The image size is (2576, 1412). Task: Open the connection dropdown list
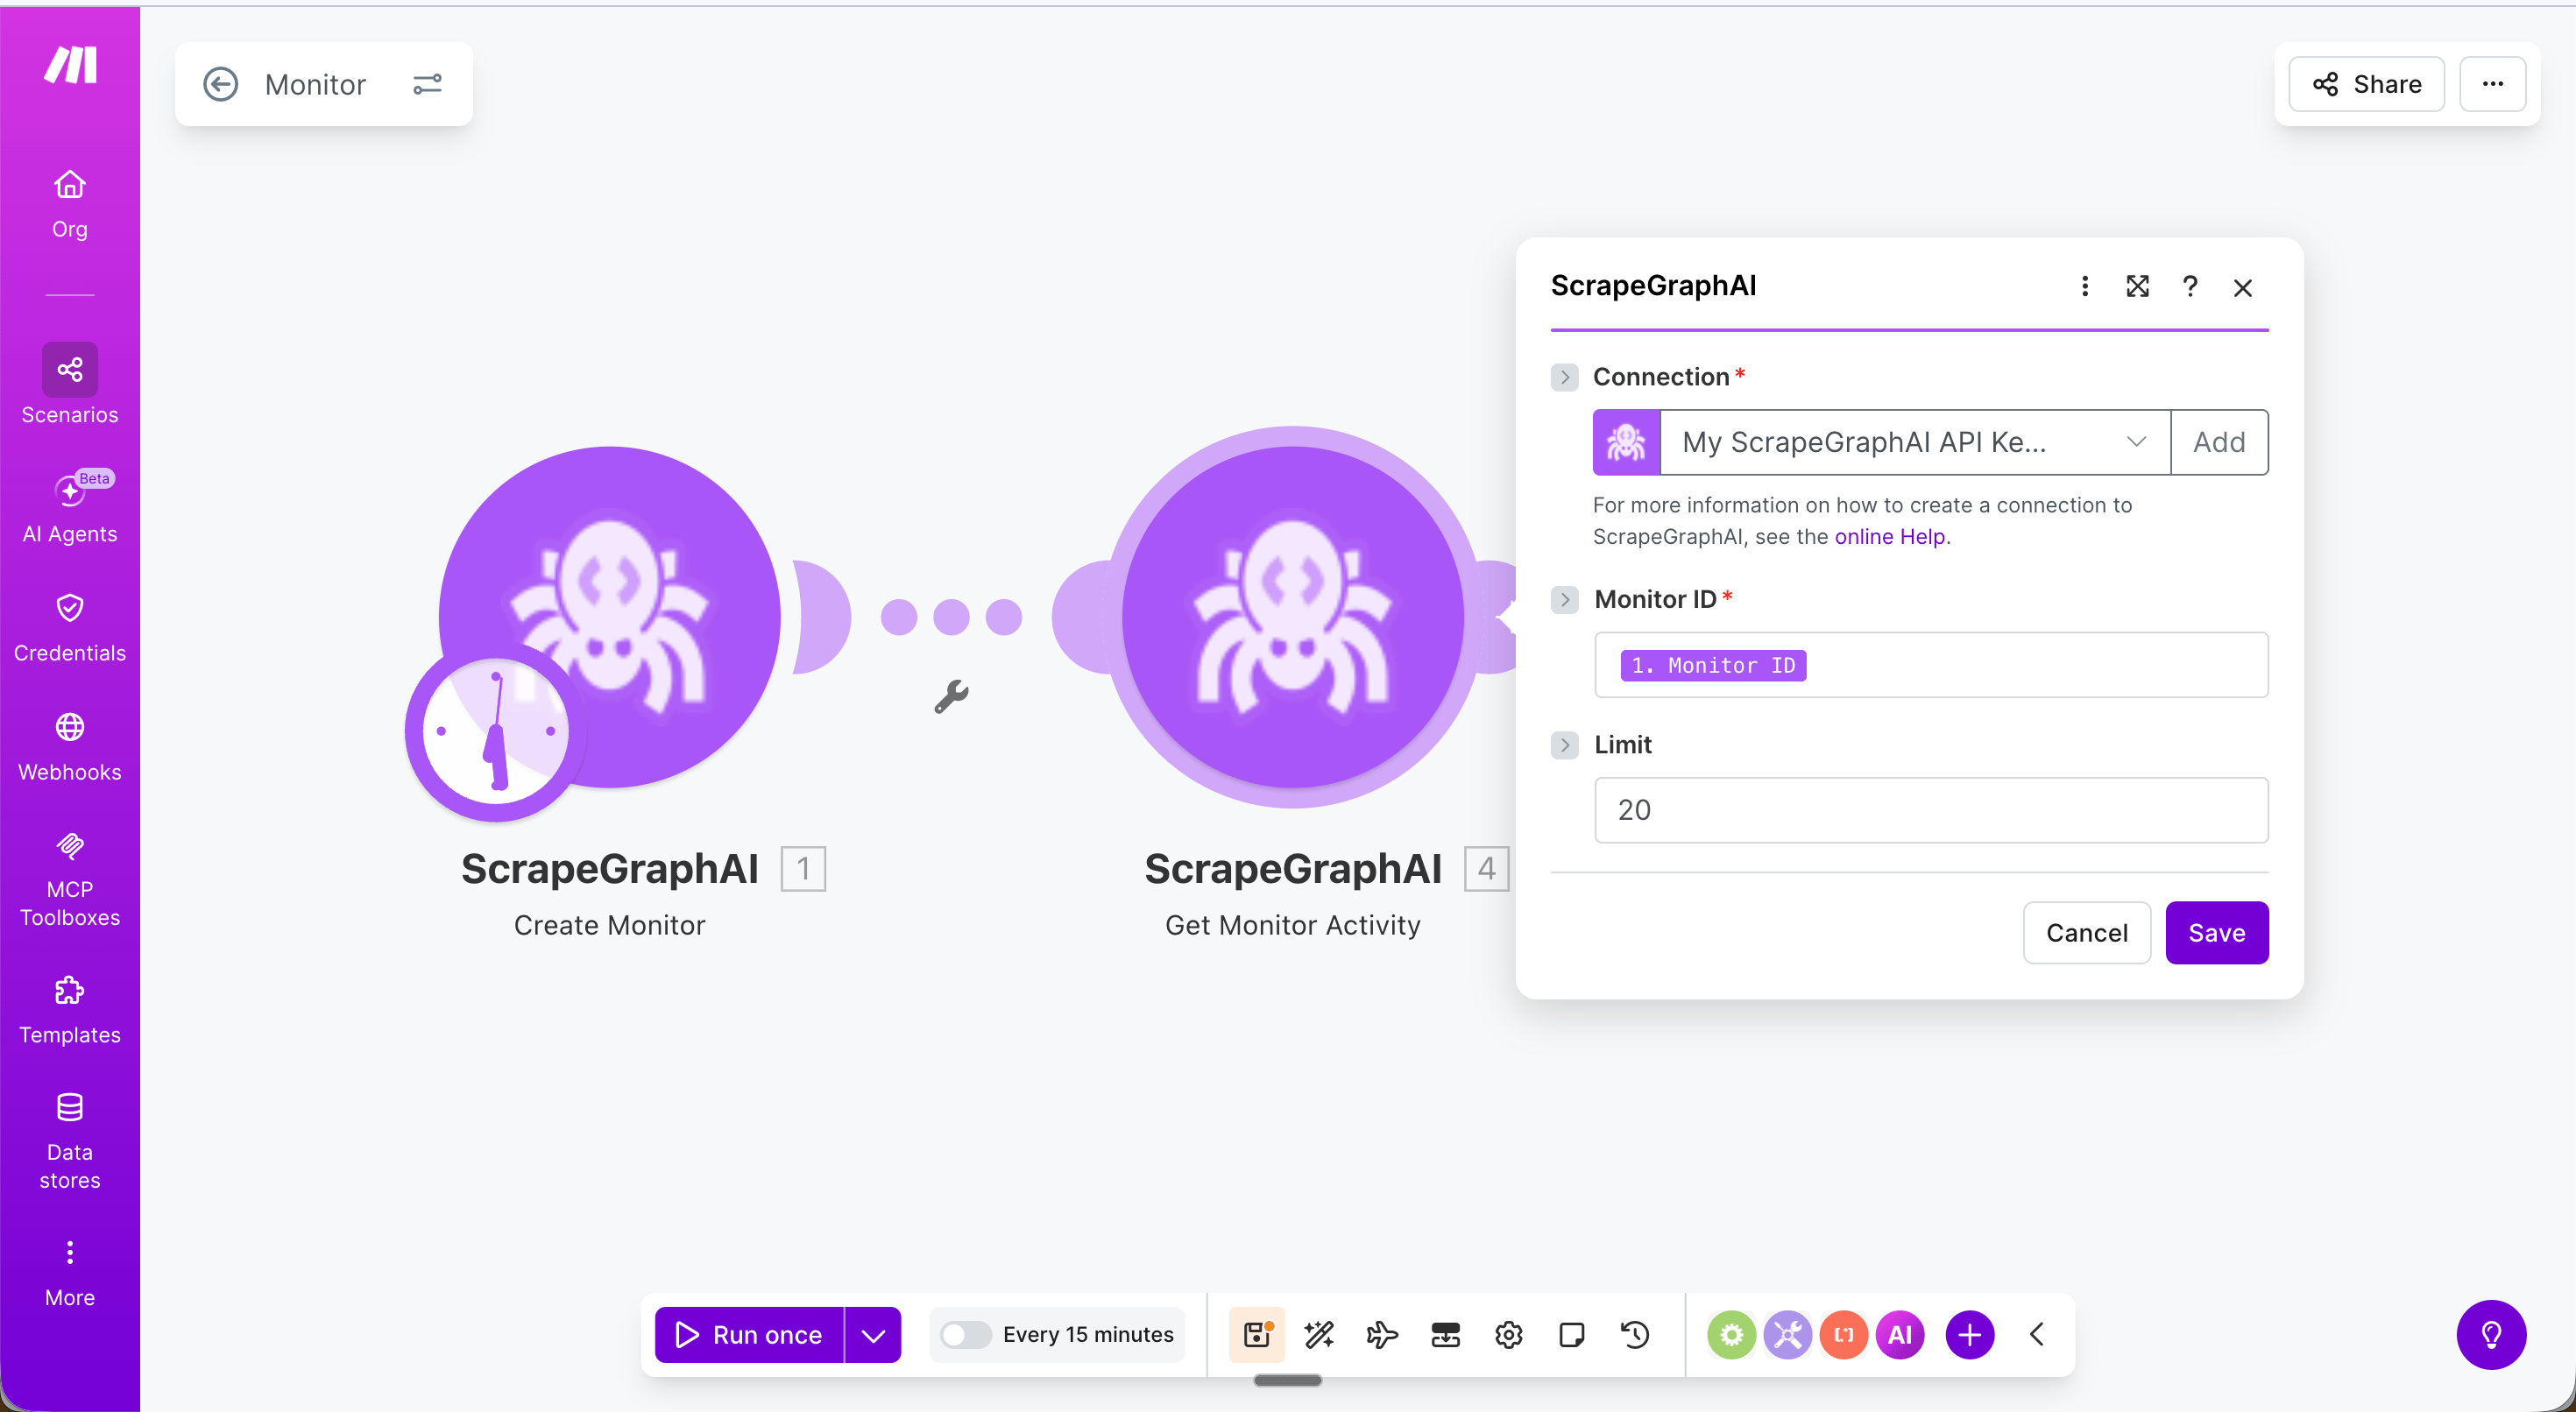tap(1915, 442)
